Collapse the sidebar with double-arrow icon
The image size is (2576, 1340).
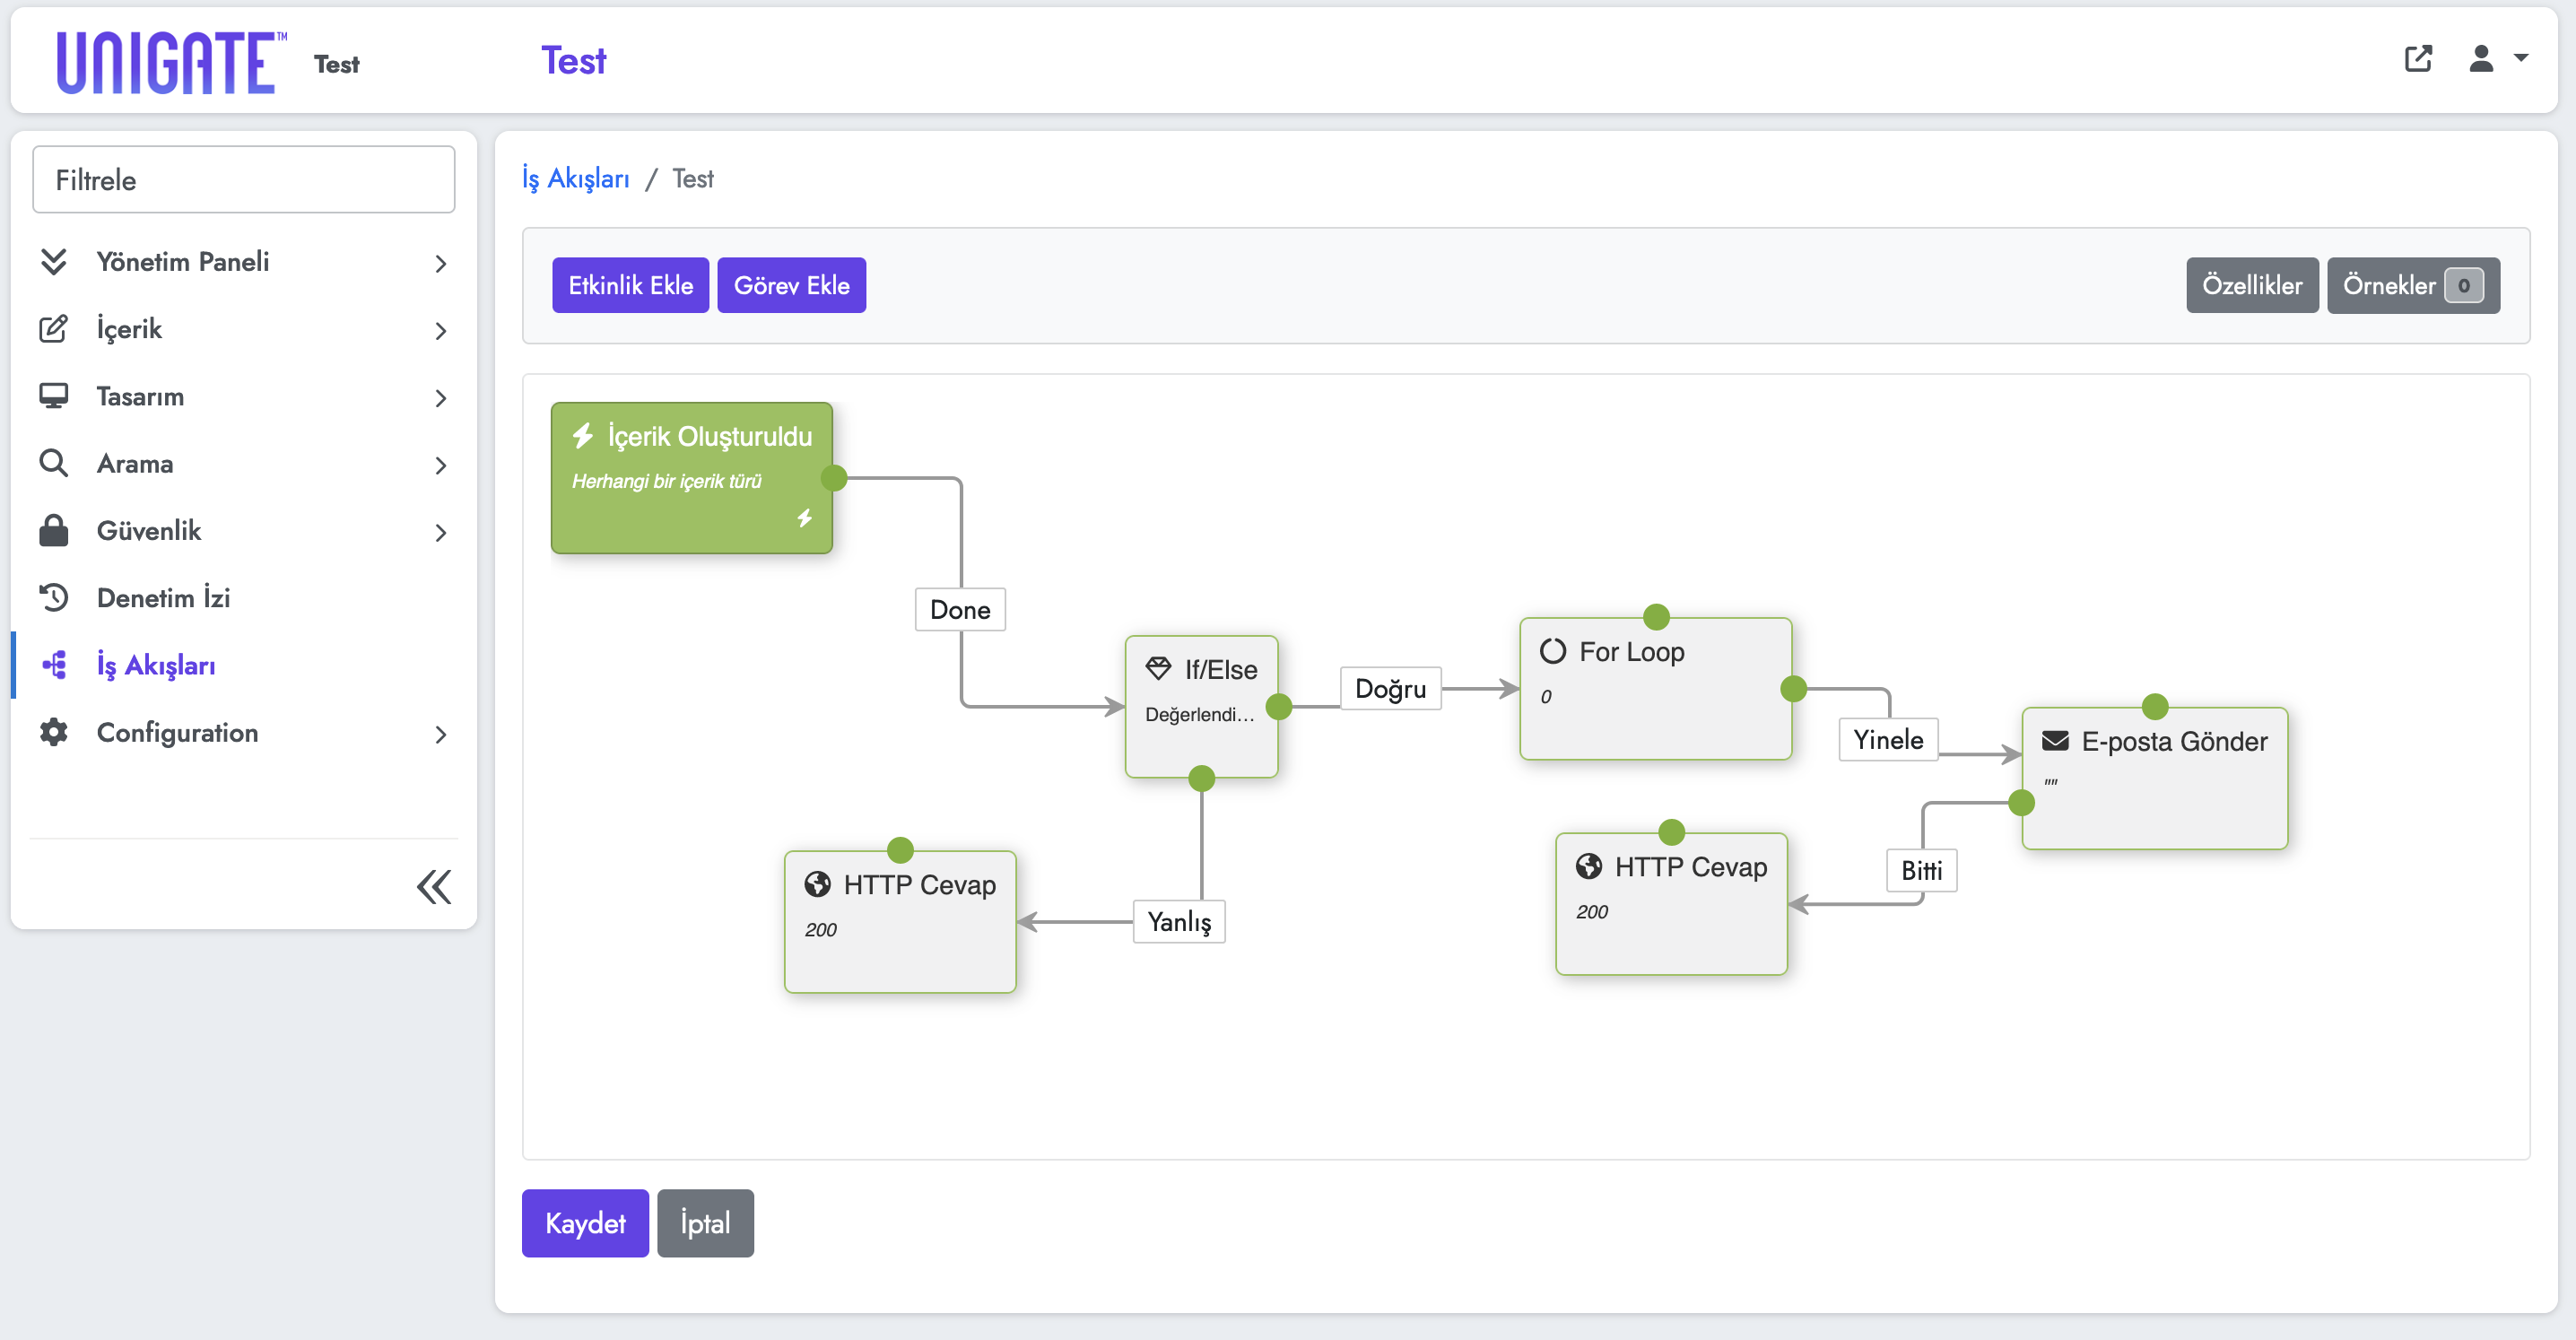(434, 887)
